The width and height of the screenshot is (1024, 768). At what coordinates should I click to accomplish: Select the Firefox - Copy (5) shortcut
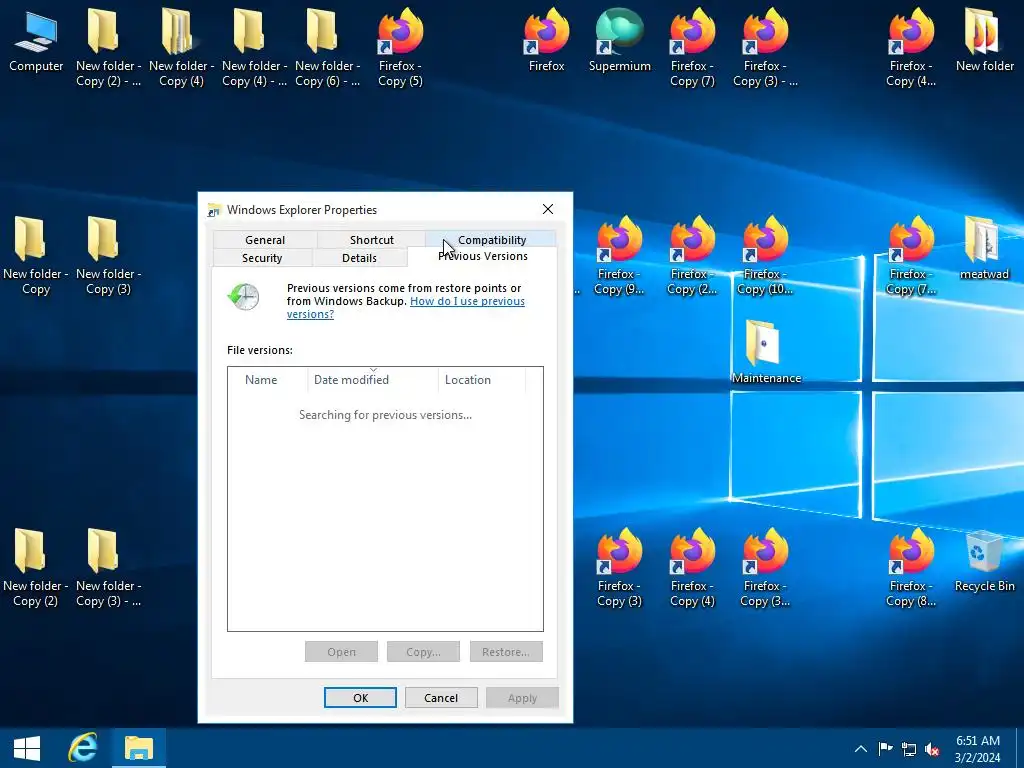(x=400, y=46)
